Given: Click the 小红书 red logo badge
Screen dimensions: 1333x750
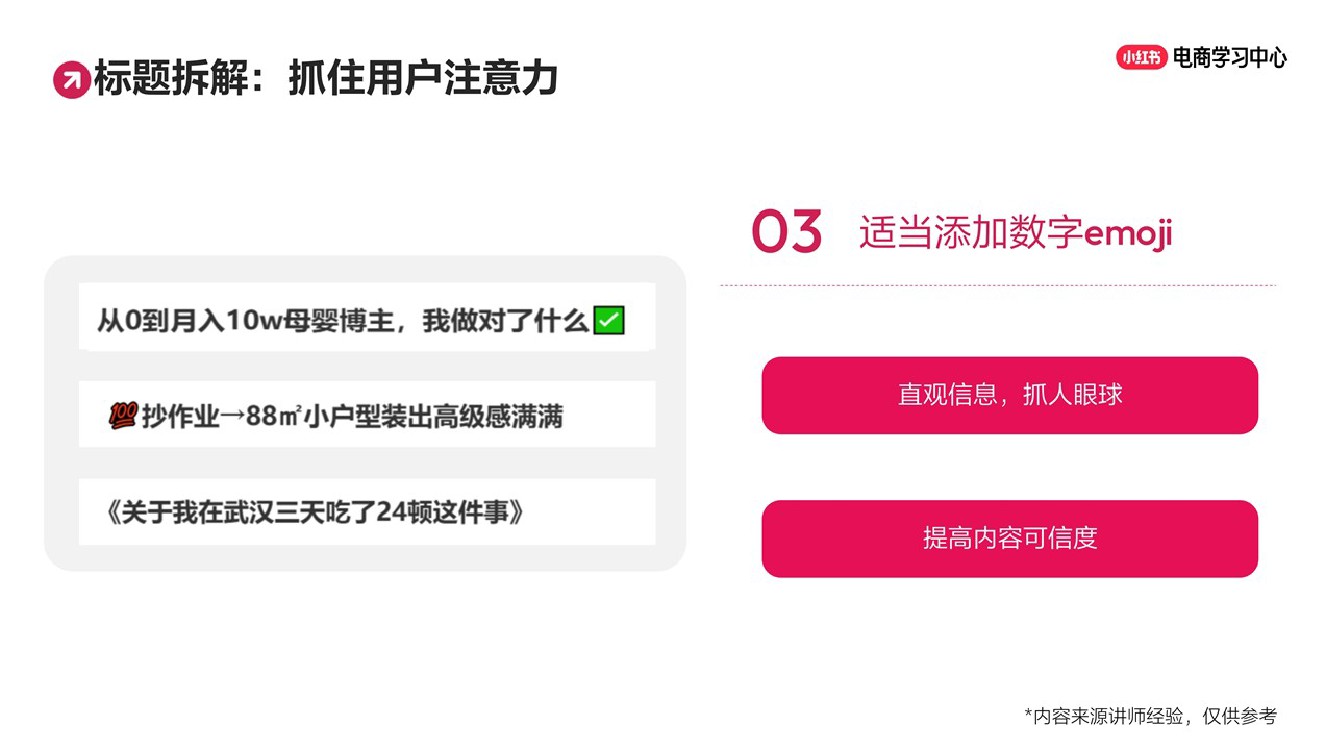Looking at the screenshot, I should coord(1141,58).
